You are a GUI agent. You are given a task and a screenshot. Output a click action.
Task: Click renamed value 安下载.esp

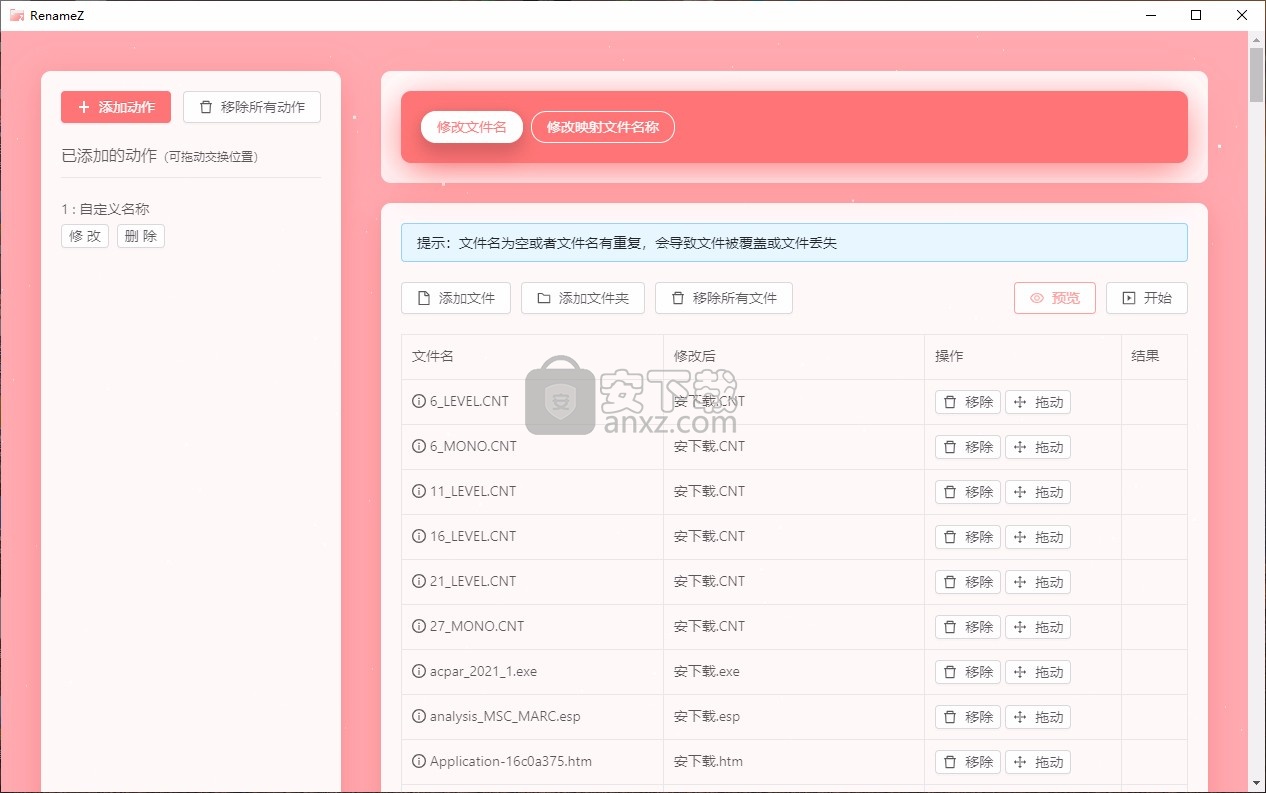click(707, 716)
